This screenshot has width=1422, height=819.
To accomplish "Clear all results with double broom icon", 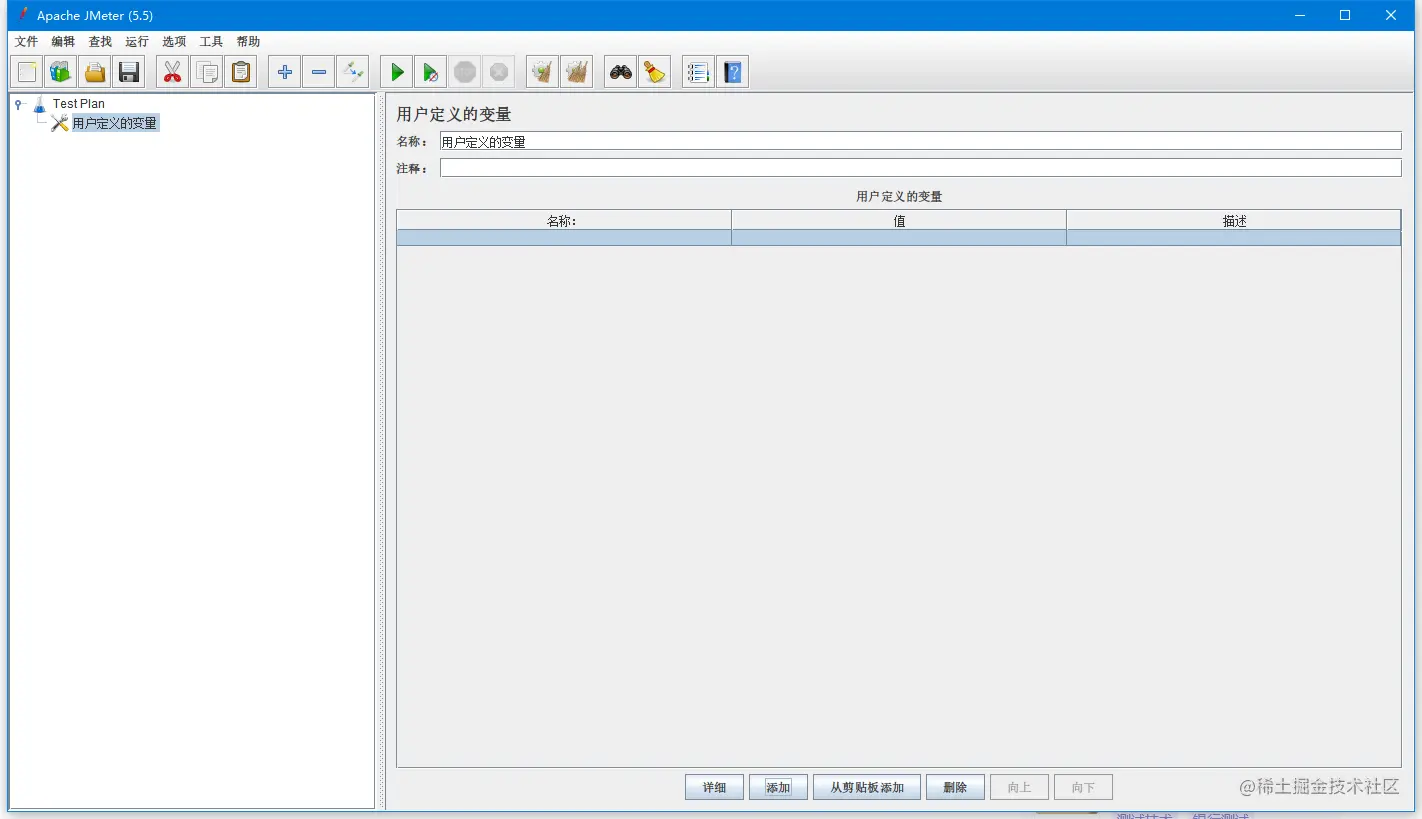I will click(x=577, y=72).
